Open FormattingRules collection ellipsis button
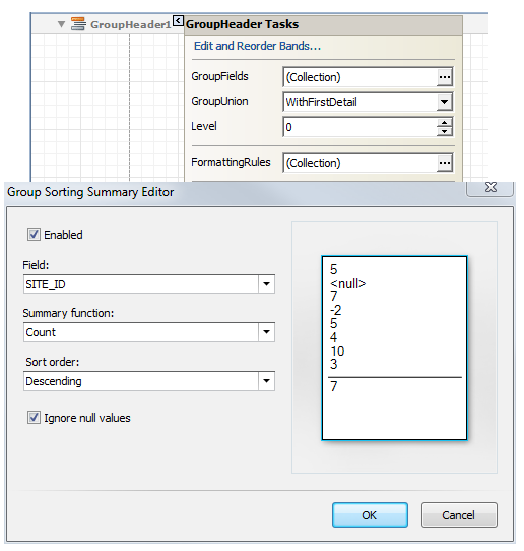This screenshot has height=551, width=524. pos(445,163)
